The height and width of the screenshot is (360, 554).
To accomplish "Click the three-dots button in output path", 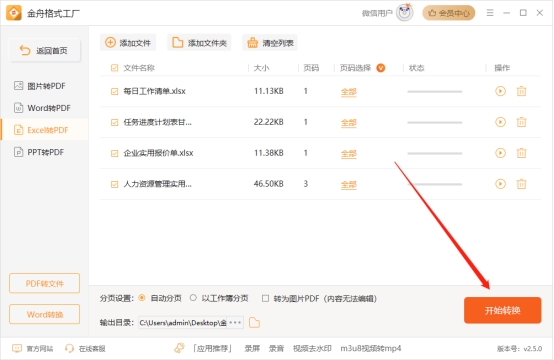I will click(235, 323).
